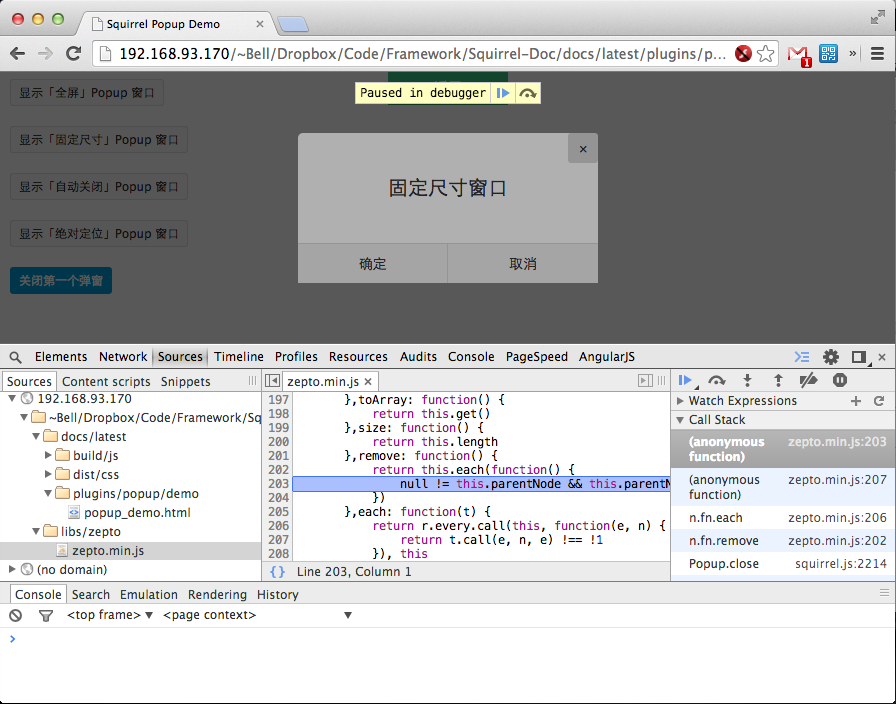This screenshot has width=896, height=704.
Task: Resume script execution in debugger sidebar
Action: [685, 380]
